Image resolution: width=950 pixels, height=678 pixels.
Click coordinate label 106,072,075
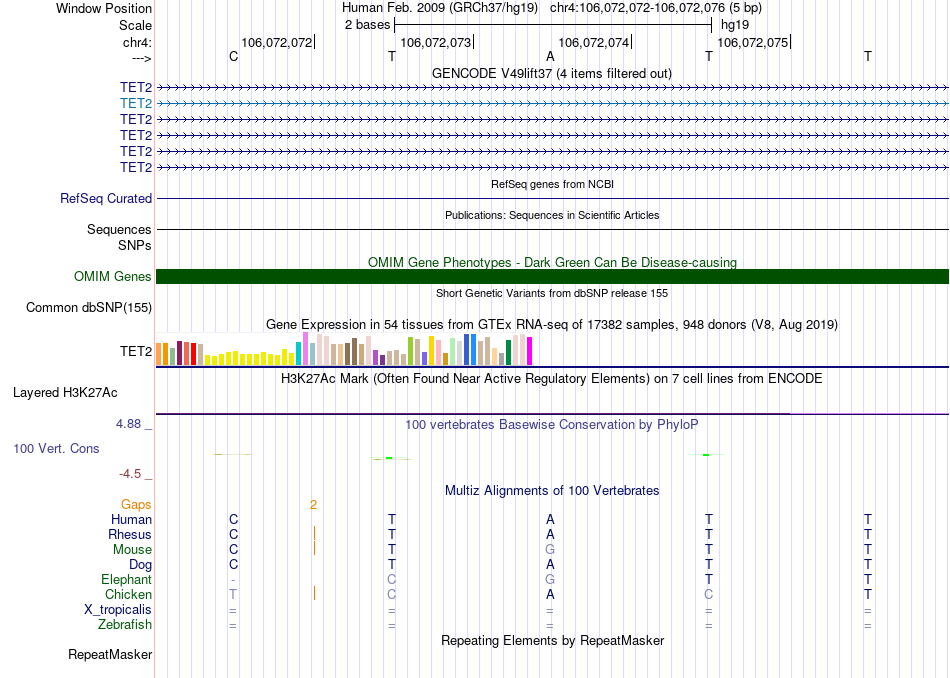[x=753, y=42]
